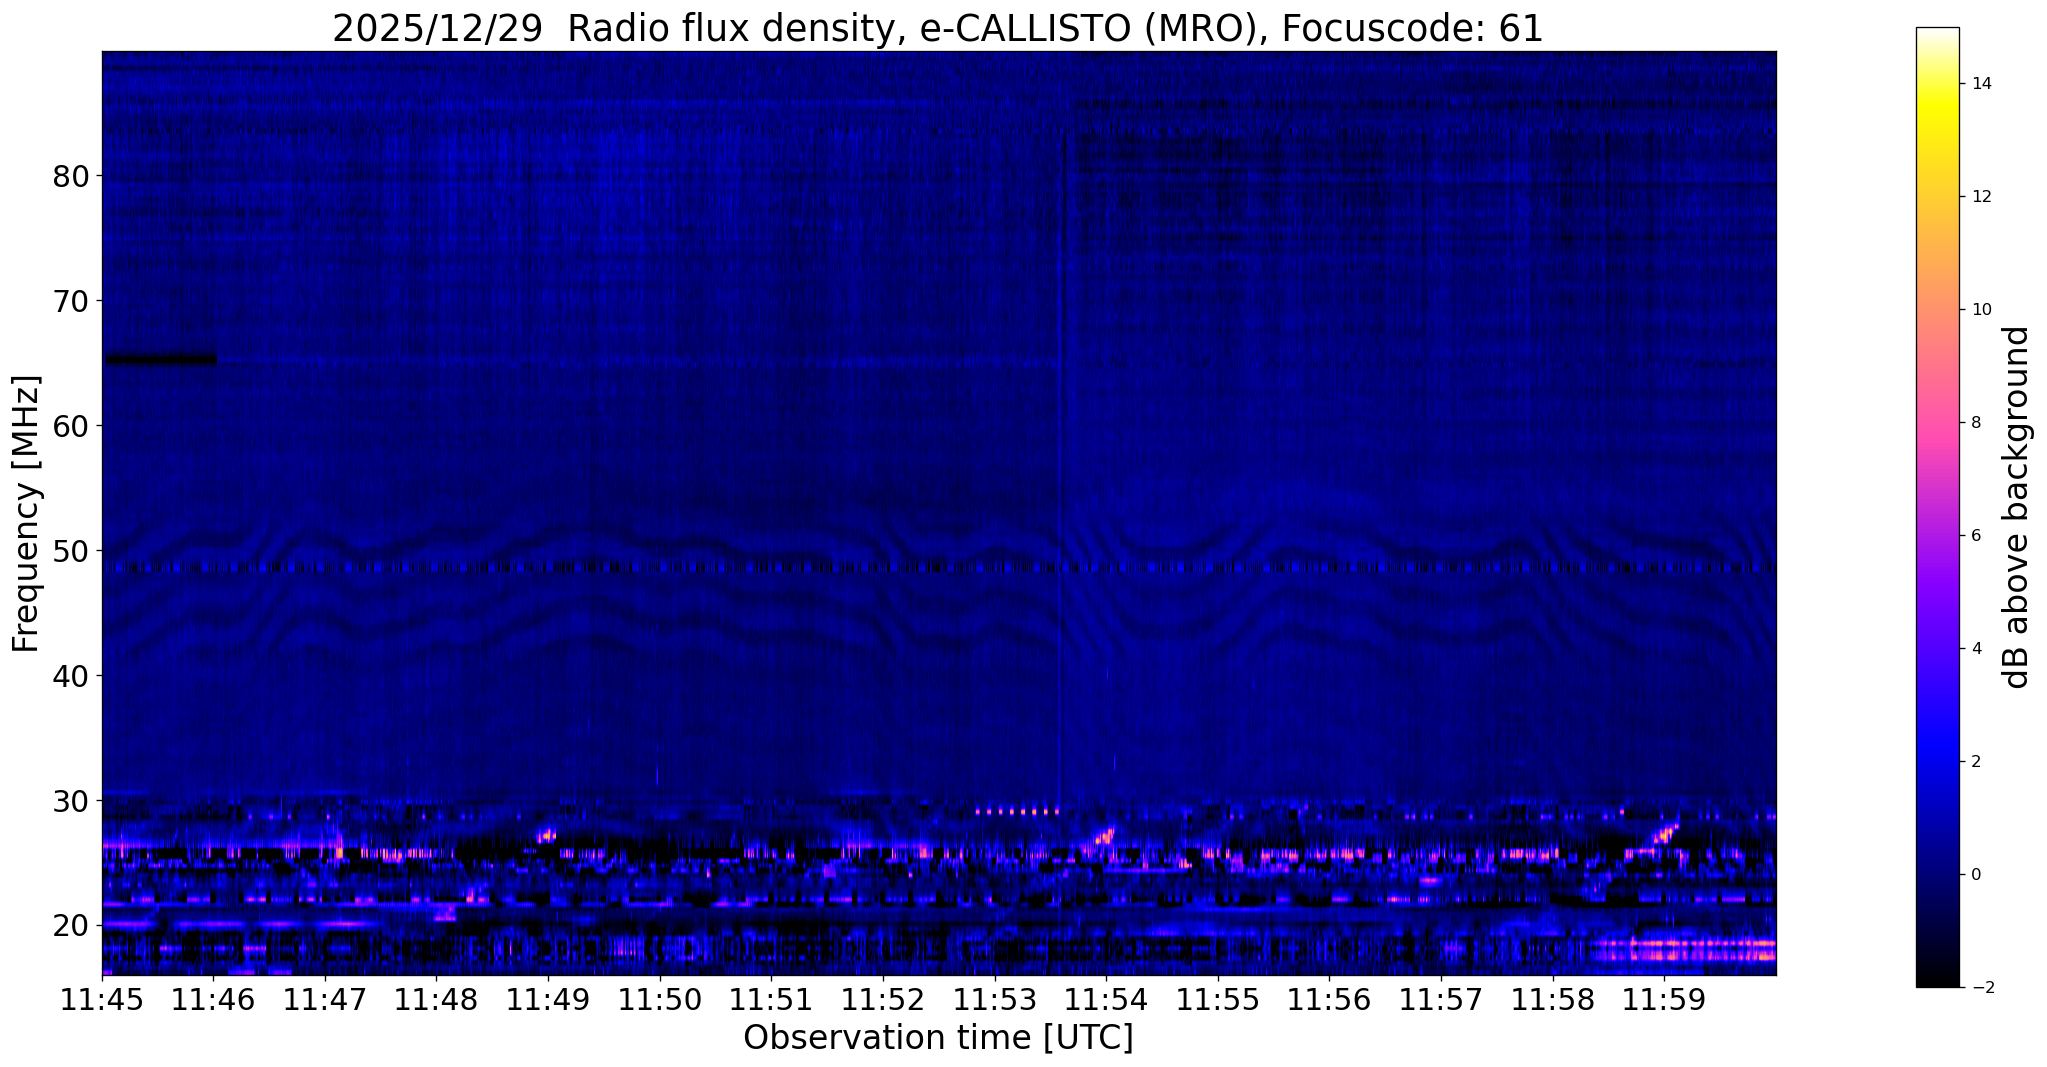
Task: Click the 11:46 time tick label
Action: point(213,999)
